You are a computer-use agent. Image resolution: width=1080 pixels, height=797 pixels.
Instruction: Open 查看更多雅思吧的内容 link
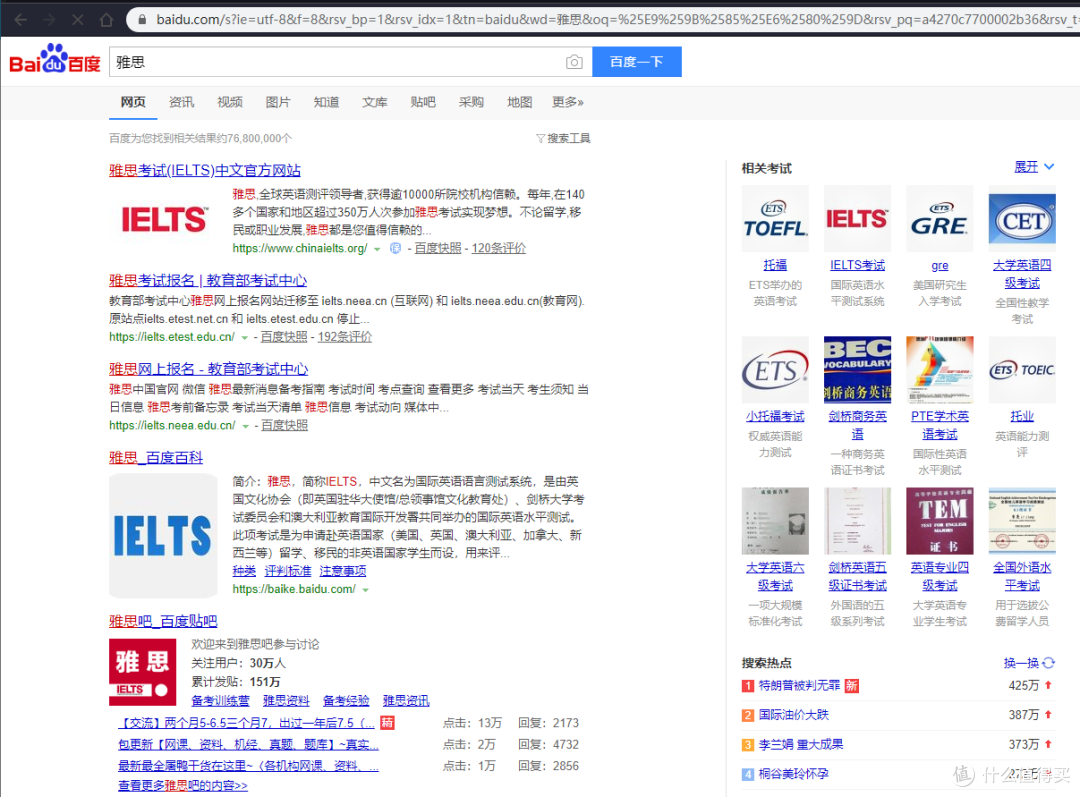coord(183,785)
